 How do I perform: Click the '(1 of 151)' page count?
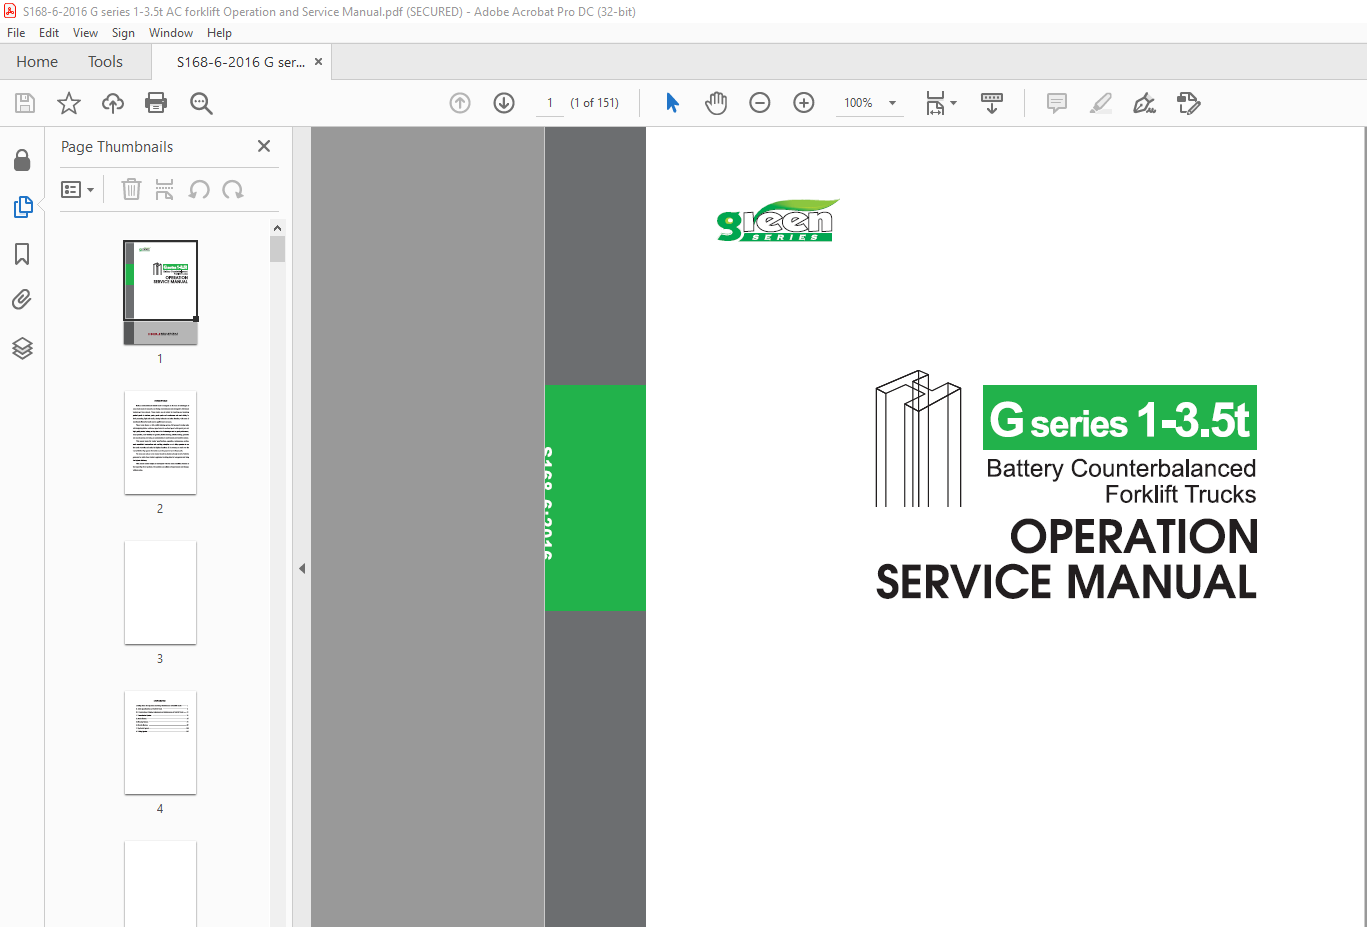coord(594,103)
